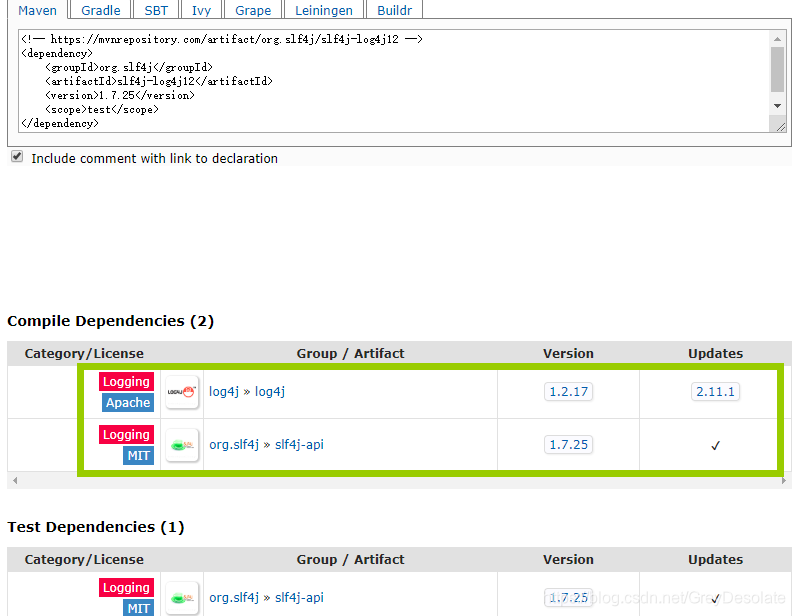Click up-to-date checkmark in compile slf4j-api row
This screenshot has height=616, width=795.
pos(715,446)
